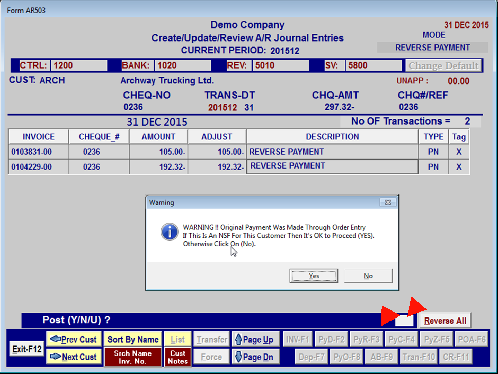498x374 pixels.
Task: Click Srch Name Inv. No. button
Action: (133, 357)
